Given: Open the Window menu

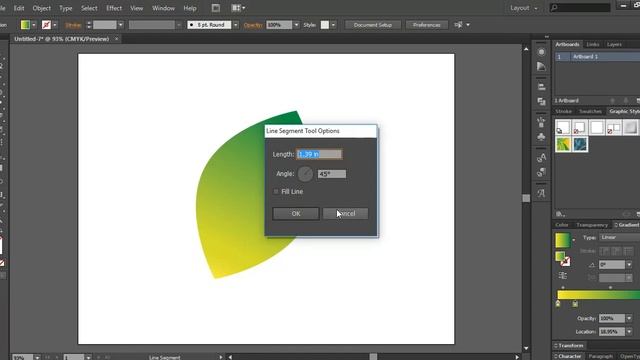Looking at the screenshot, I should 163,8.
